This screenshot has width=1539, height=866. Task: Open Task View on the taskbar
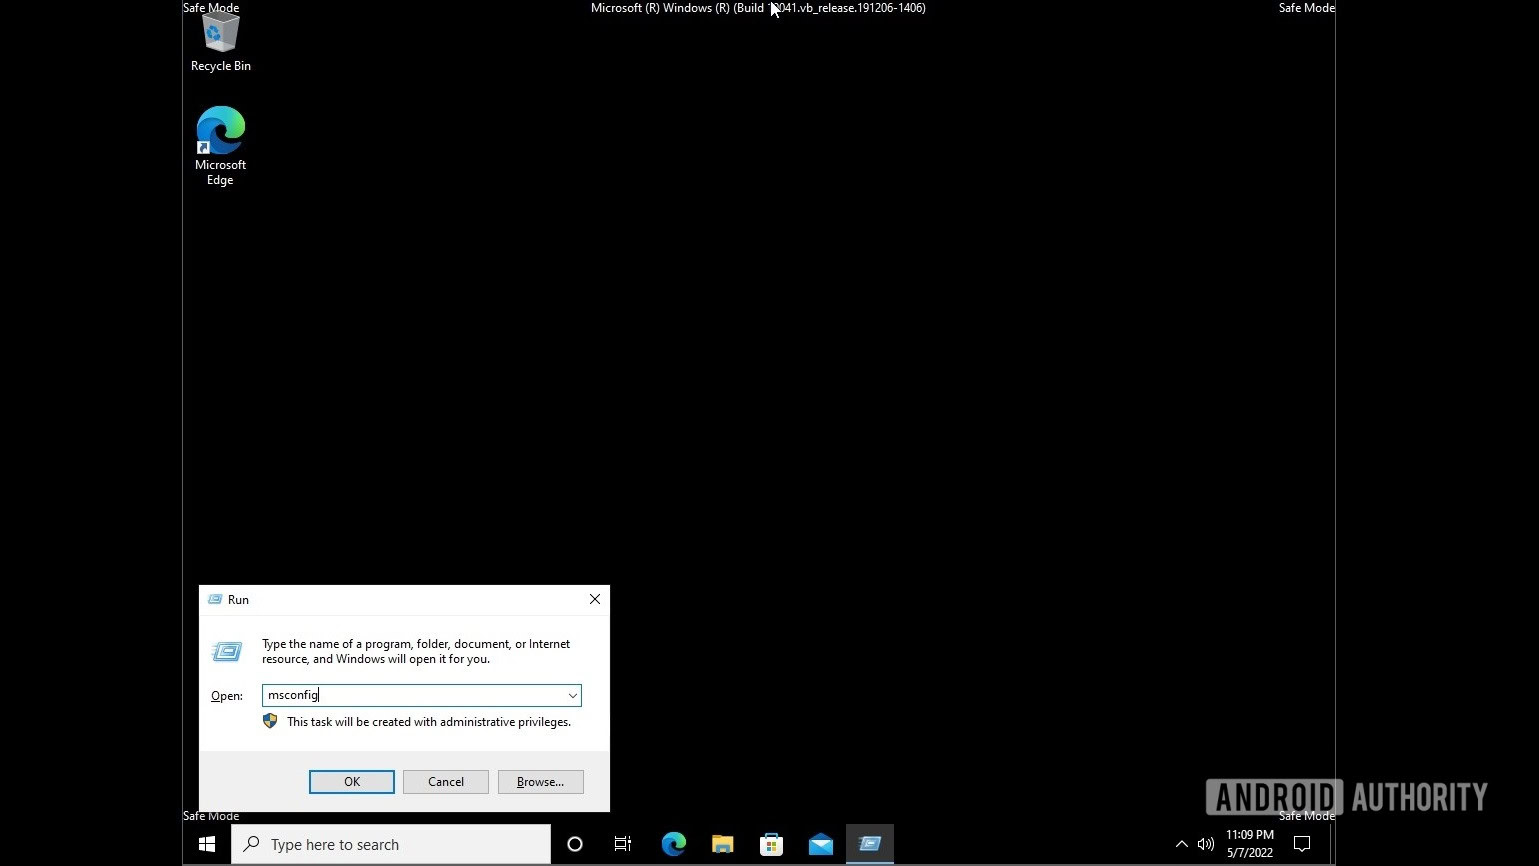pyautogui.click(x=623, y=845)
